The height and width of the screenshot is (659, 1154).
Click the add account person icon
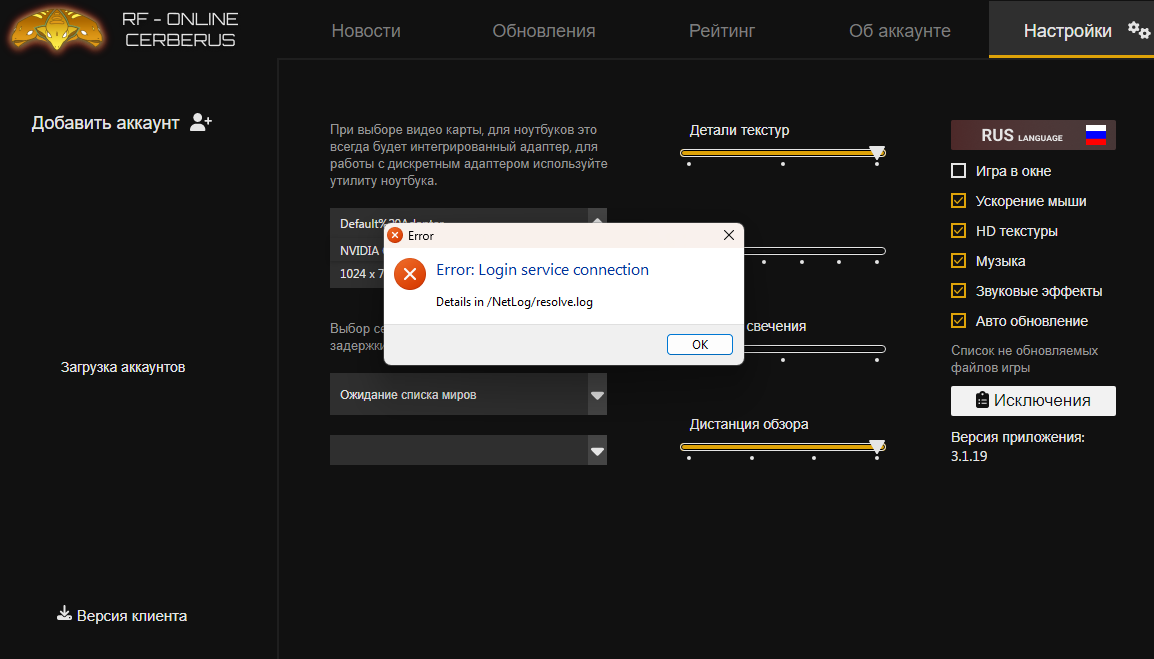pos(201,122)
